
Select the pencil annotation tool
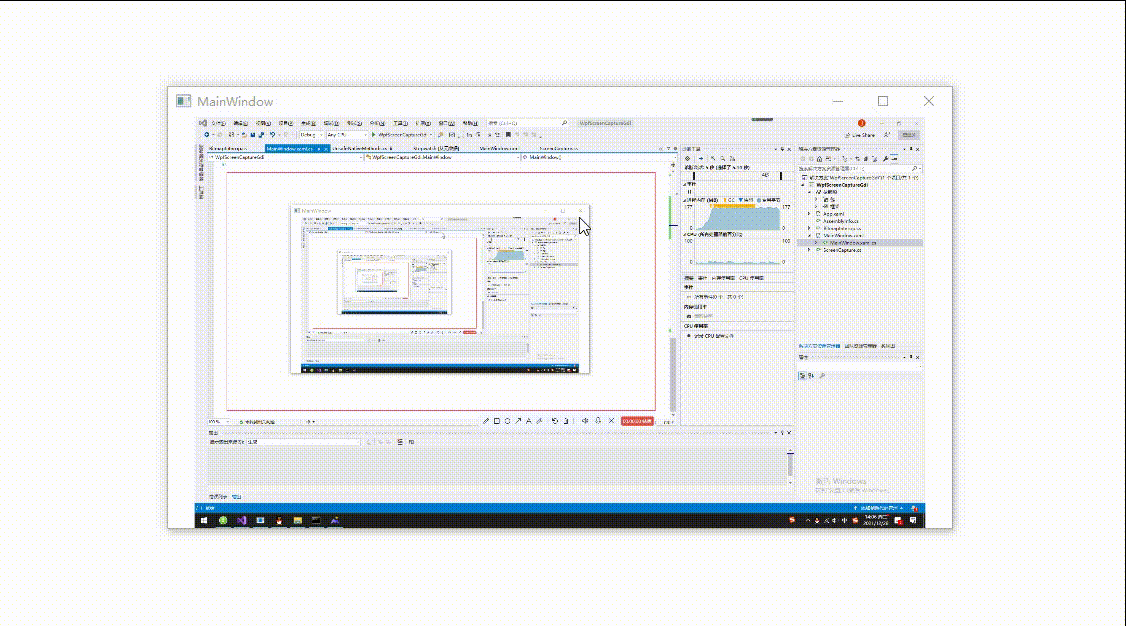485,421
